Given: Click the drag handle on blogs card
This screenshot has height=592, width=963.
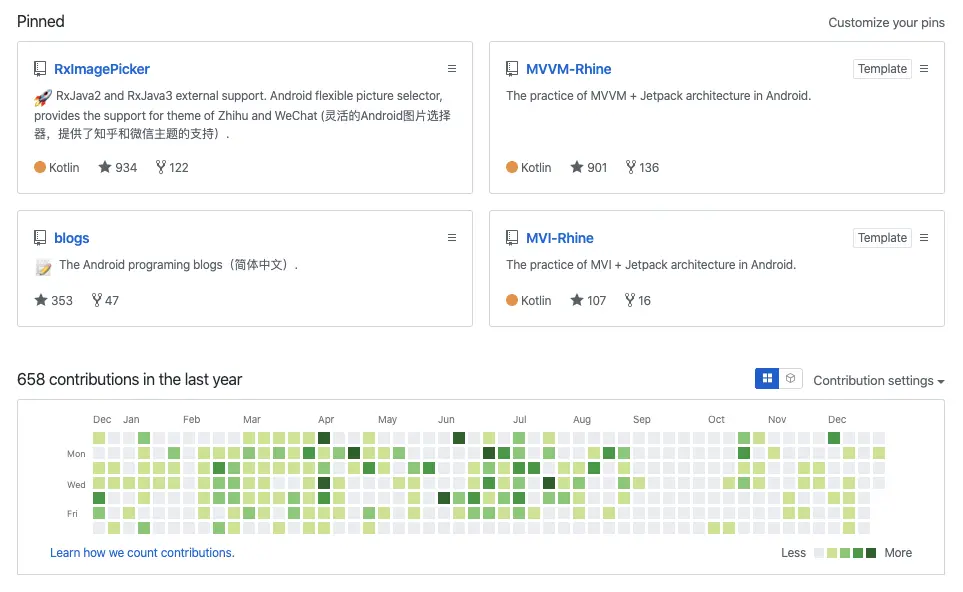Looking at the screenshot, I should pos(452,238).
